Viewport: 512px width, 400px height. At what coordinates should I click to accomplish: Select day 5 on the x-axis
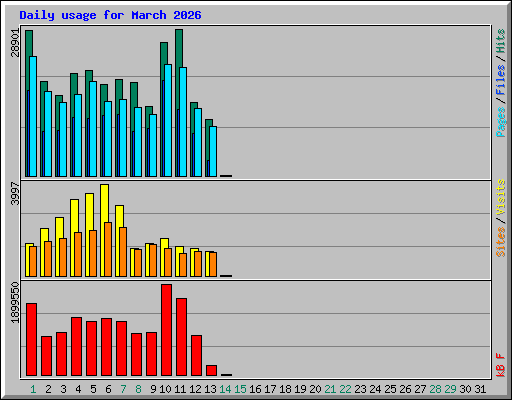click(93, 389)
